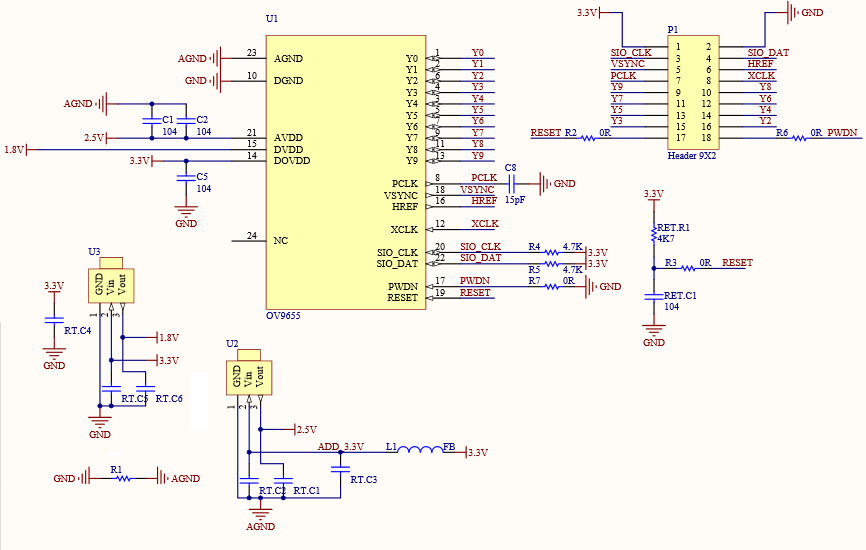This screenshot has width=866, height=550.
Task: Click the RT.C2 capacitor symbol
Action: (x=249, y=480)
